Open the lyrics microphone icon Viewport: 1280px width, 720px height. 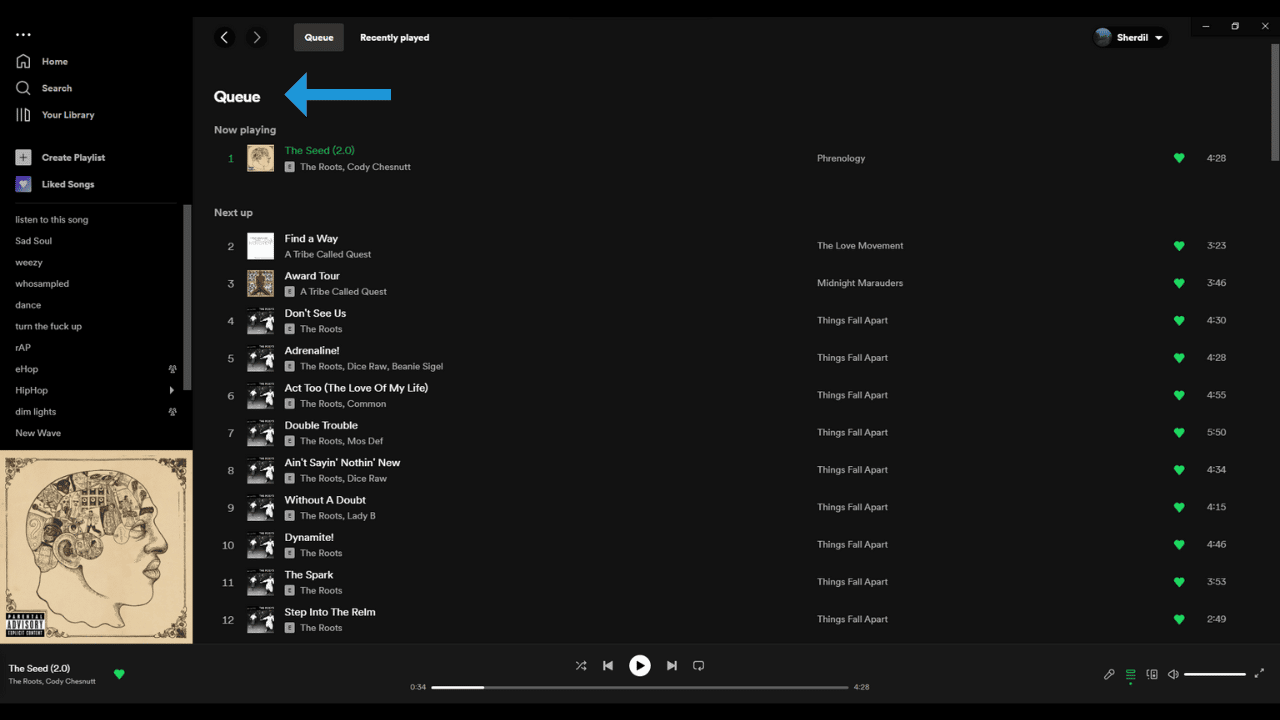pyautogui.click(x=1109, y=674)
